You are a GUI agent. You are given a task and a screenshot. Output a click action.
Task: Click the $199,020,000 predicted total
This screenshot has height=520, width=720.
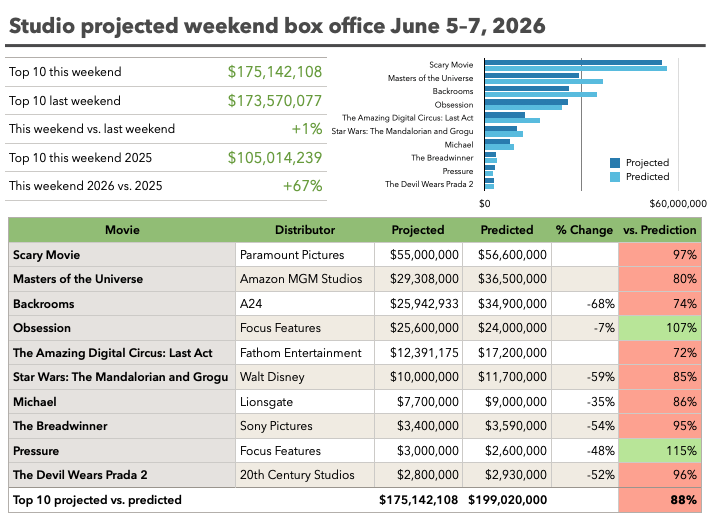tap(507, 500)
